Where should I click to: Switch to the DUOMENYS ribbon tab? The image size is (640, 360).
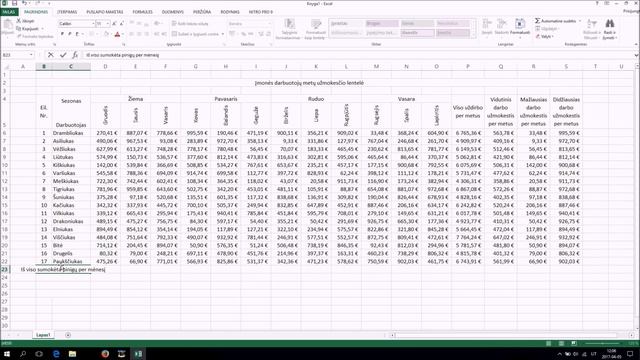[x=172, y=12]
